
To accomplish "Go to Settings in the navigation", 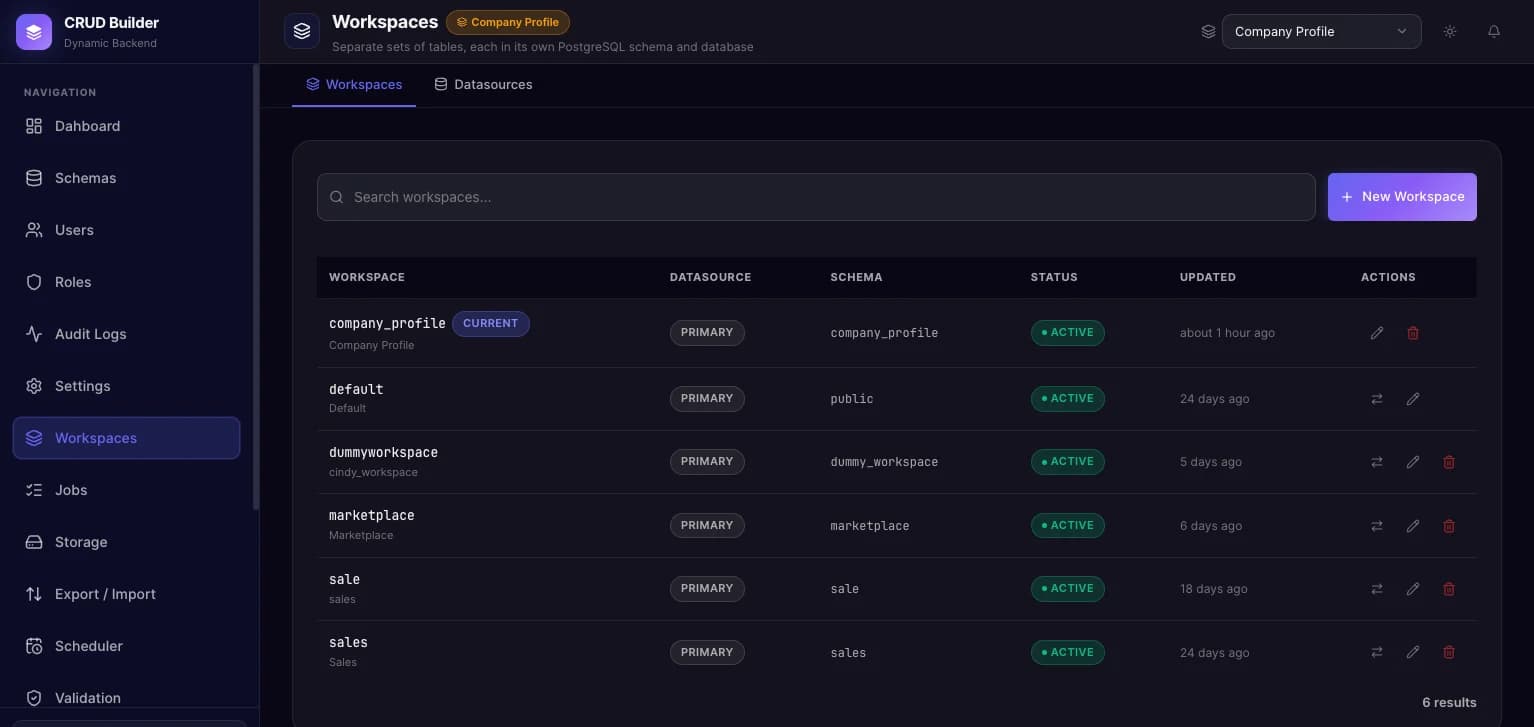I will click(126, 386).
